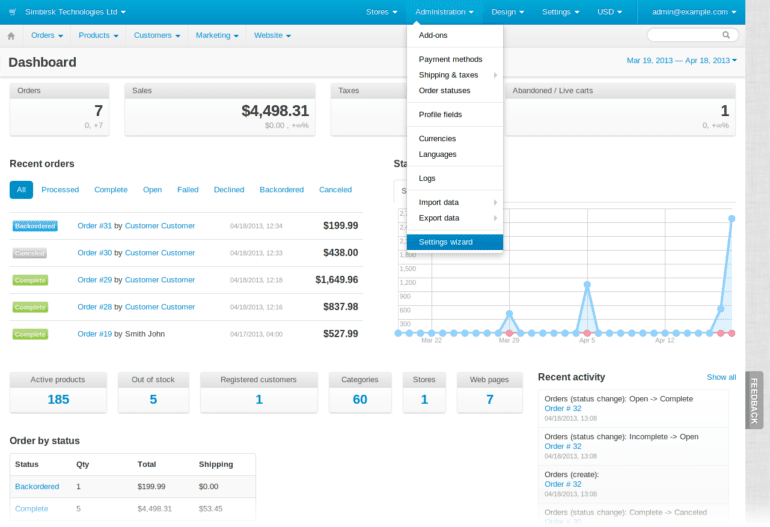Open the Design menu
Screen dimensions: 770x527
click(x=508, y=12)
